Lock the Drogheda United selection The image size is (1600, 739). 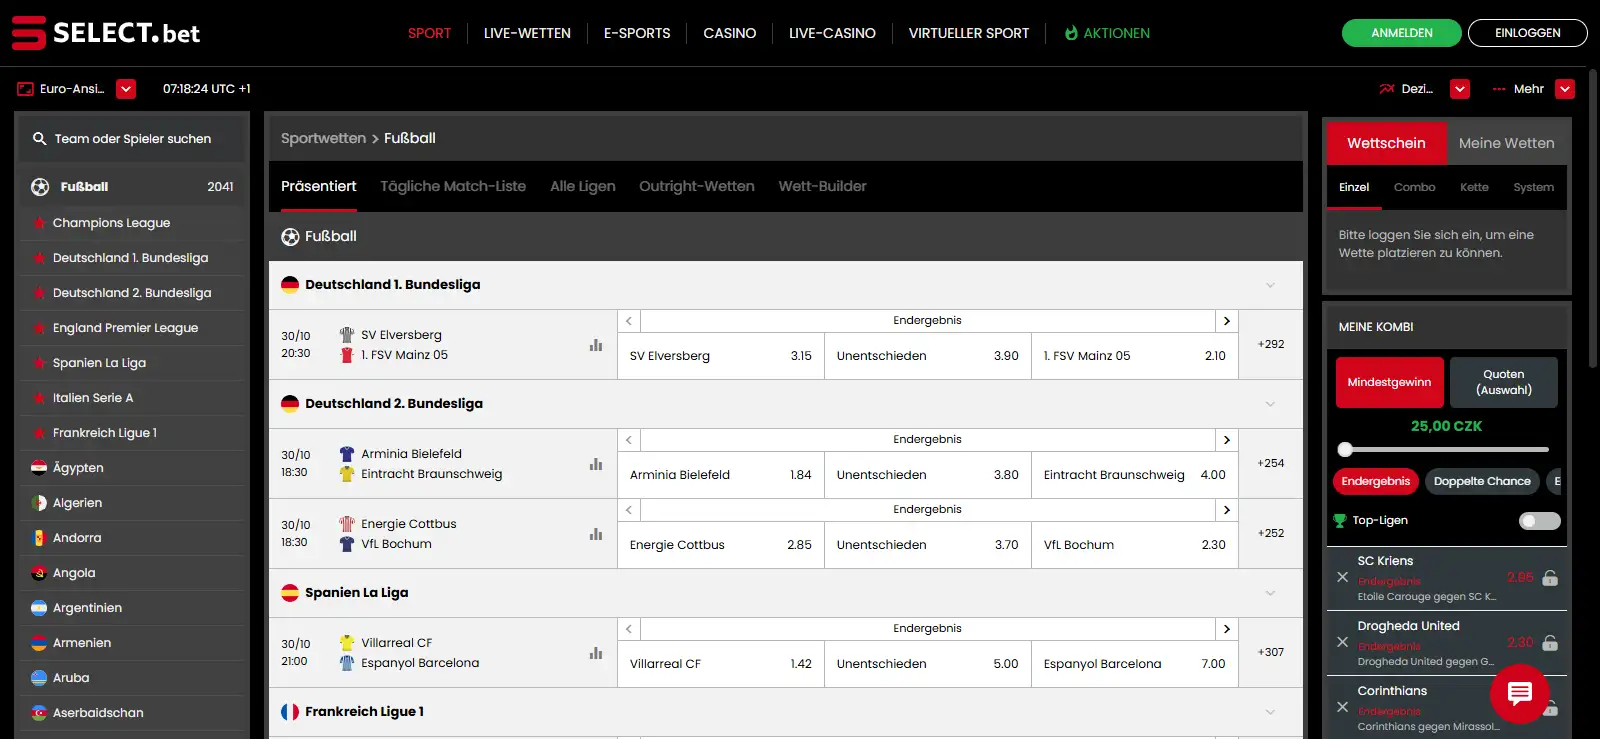pyautogui.click(x=1550, y=643)
